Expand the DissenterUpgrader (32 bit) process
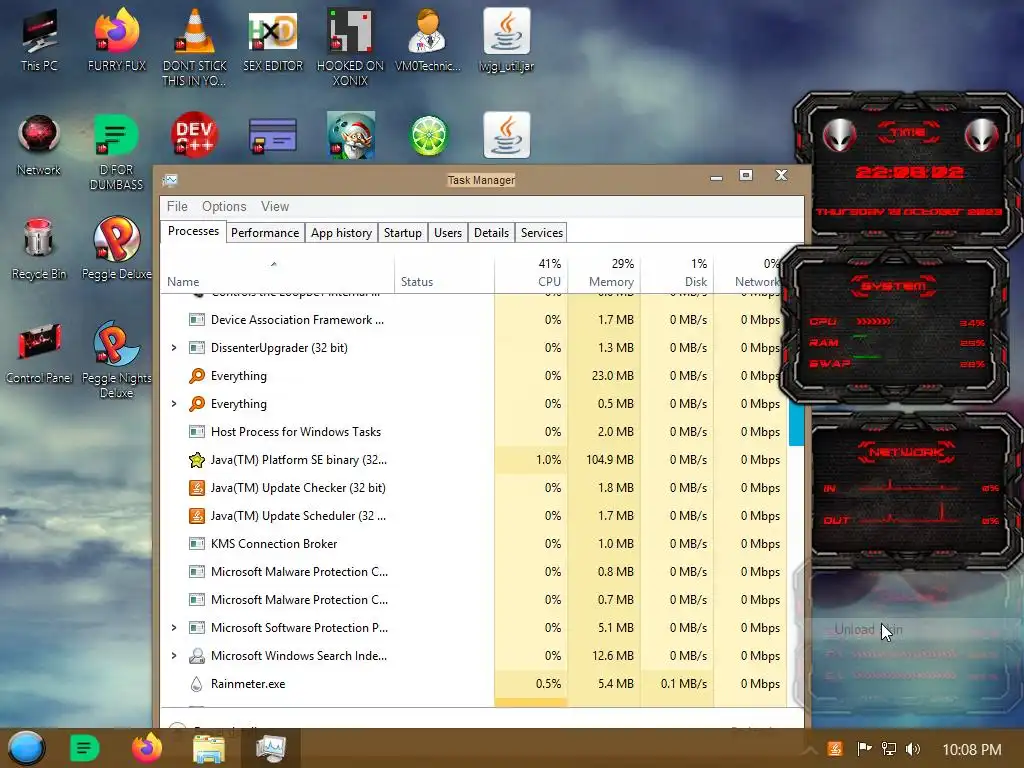 [174, 348]
